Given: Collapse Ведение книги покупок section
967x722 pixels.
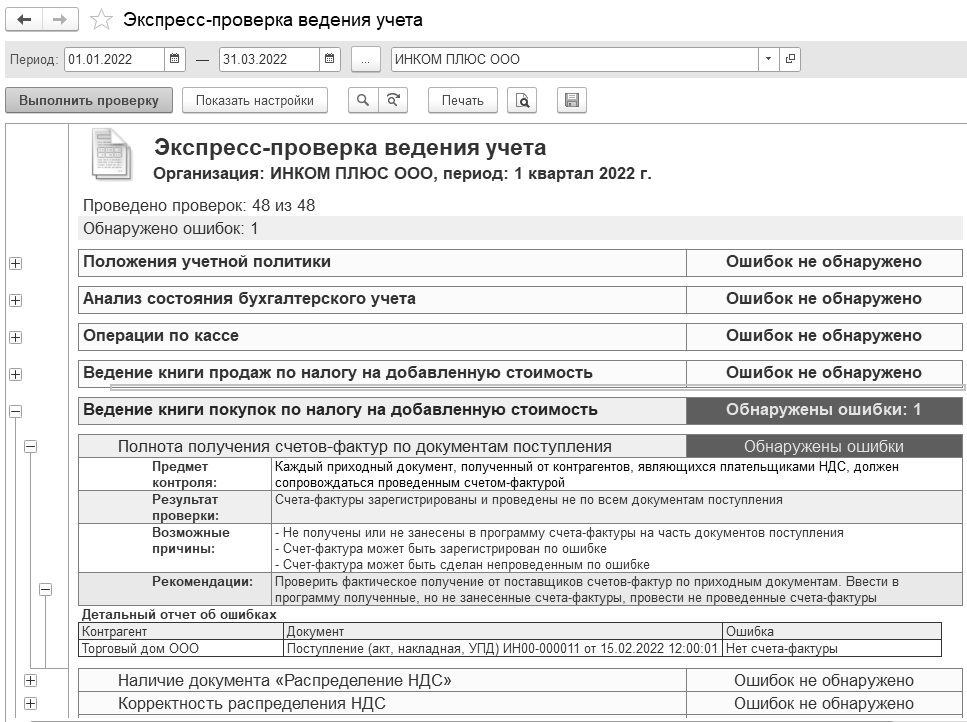Looking at the screenshot, I should tap(15, 411).
